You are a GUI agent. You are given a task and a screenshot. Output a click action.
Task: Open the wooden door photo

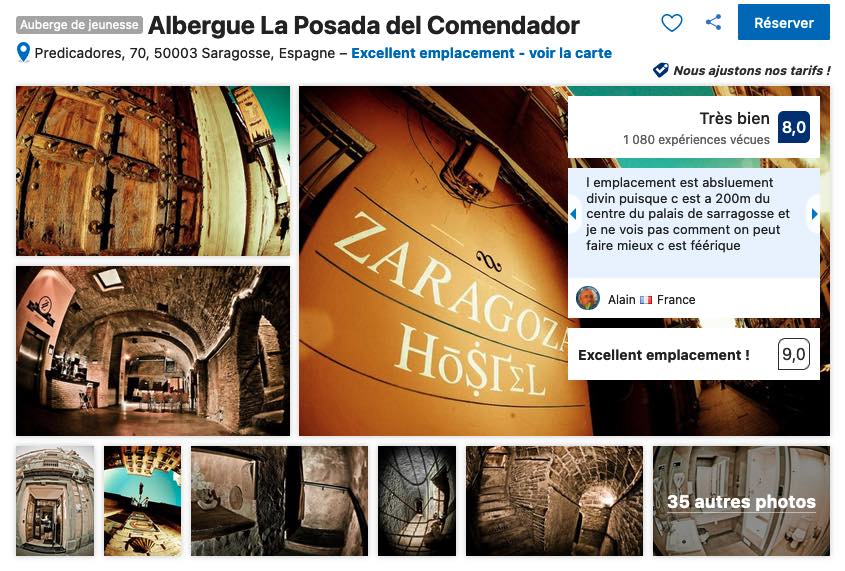(x=153, y=171)
